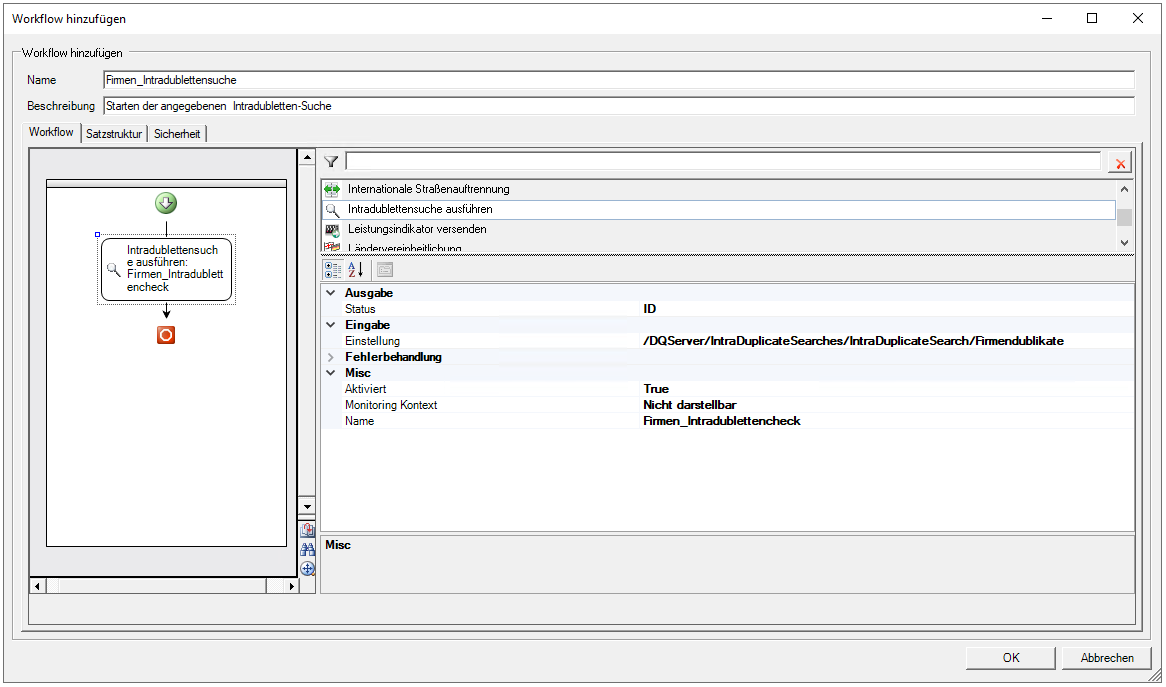Select Leistungsindikator versenden list item
The height and width of the screenshot is (687, 1166).
(719, 230)
